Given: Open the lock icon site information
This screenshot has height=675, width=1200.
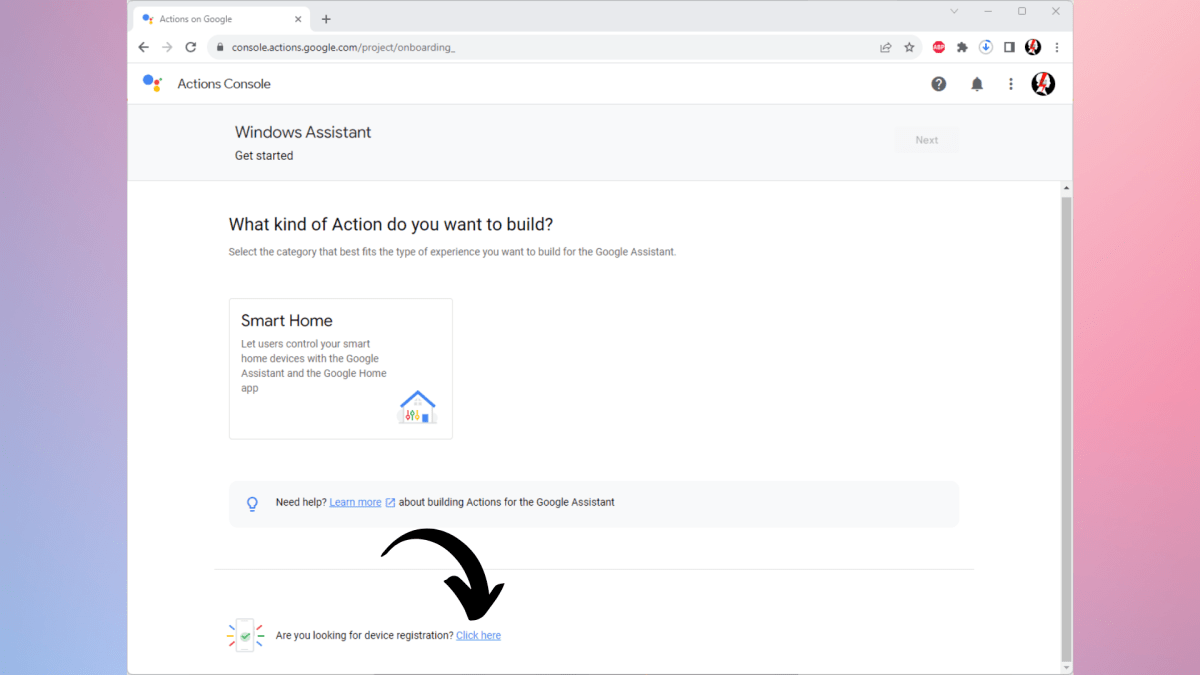Looking at the screenshot, I should pos(219,47).
